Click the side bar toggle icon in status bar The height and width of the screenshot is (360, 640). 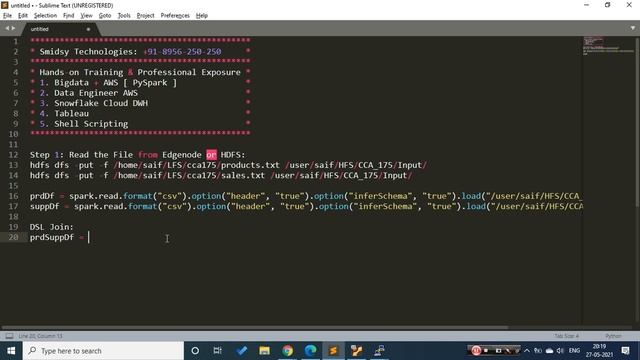tap(9, 336)
